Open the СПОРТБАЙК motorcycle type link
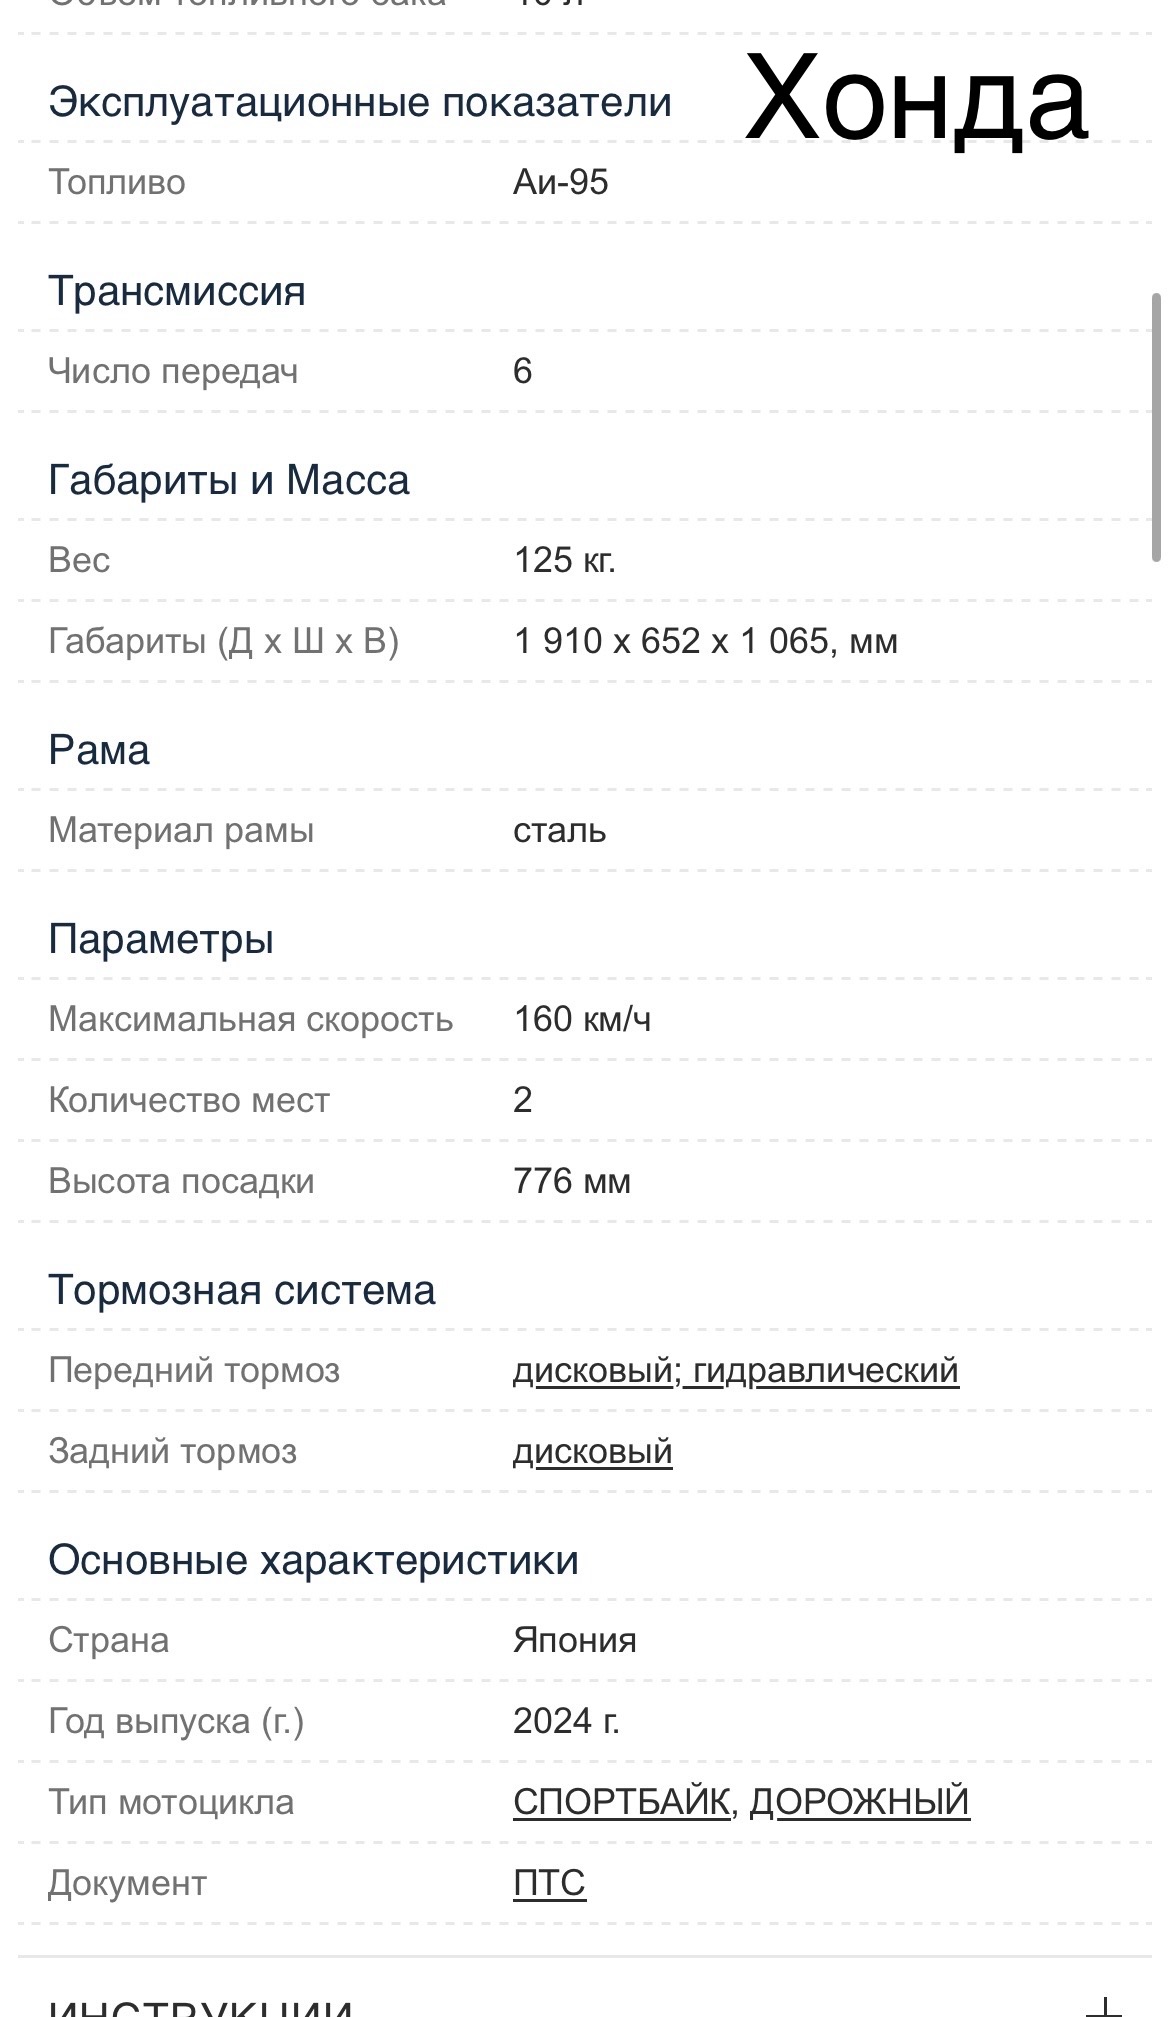Viewport: 1170px width, 2017px height. tap(620, 1801)
